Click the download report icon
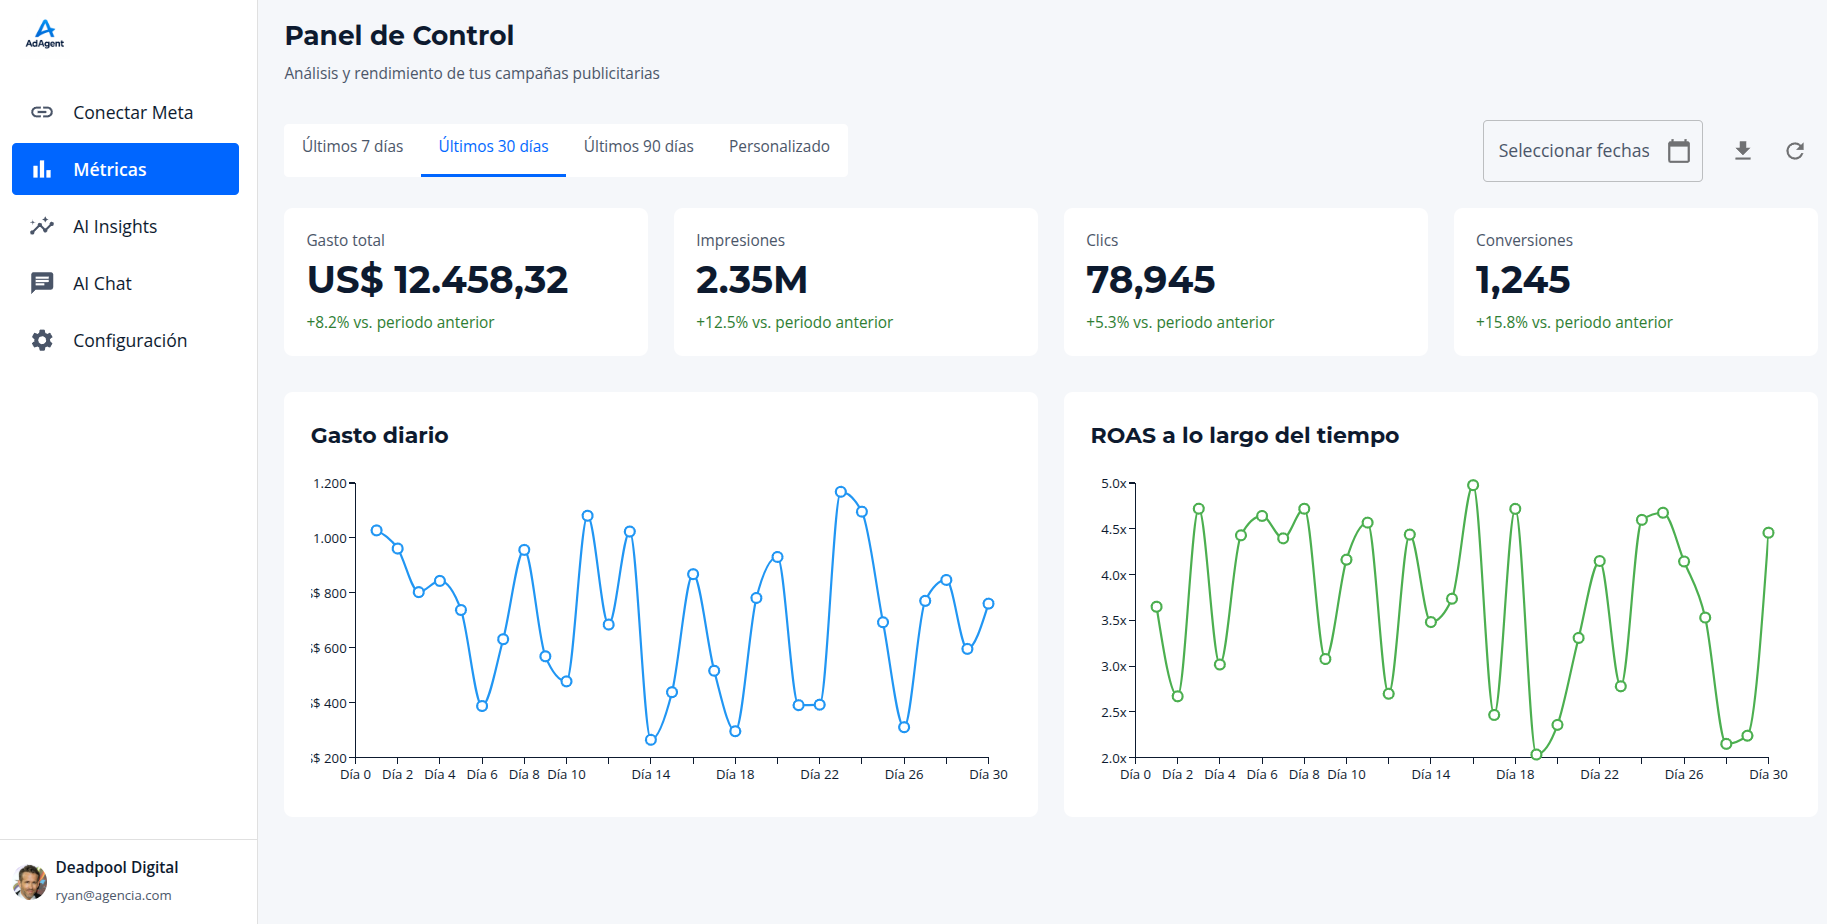This screenshot has height=924, width=1827. pyautogui.click(x=1743, y=150)
